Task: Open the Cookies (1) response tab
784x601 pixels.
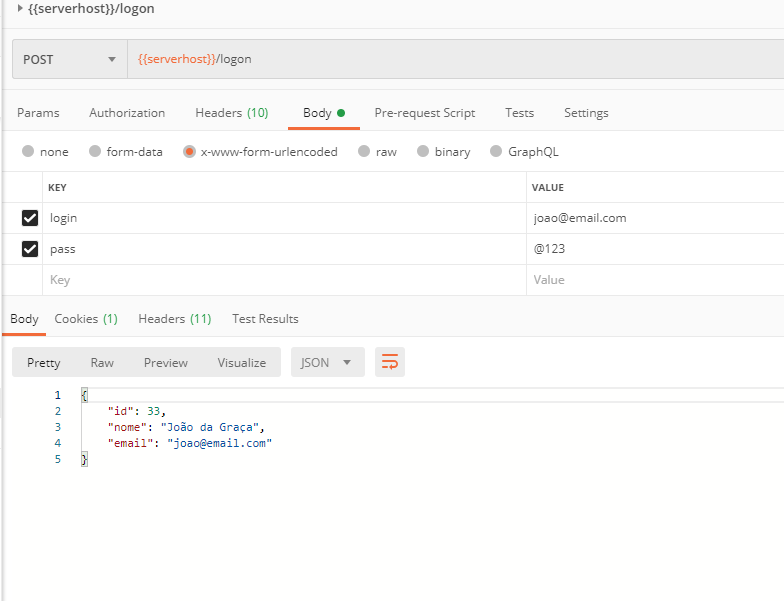Action: coord(86,319)
